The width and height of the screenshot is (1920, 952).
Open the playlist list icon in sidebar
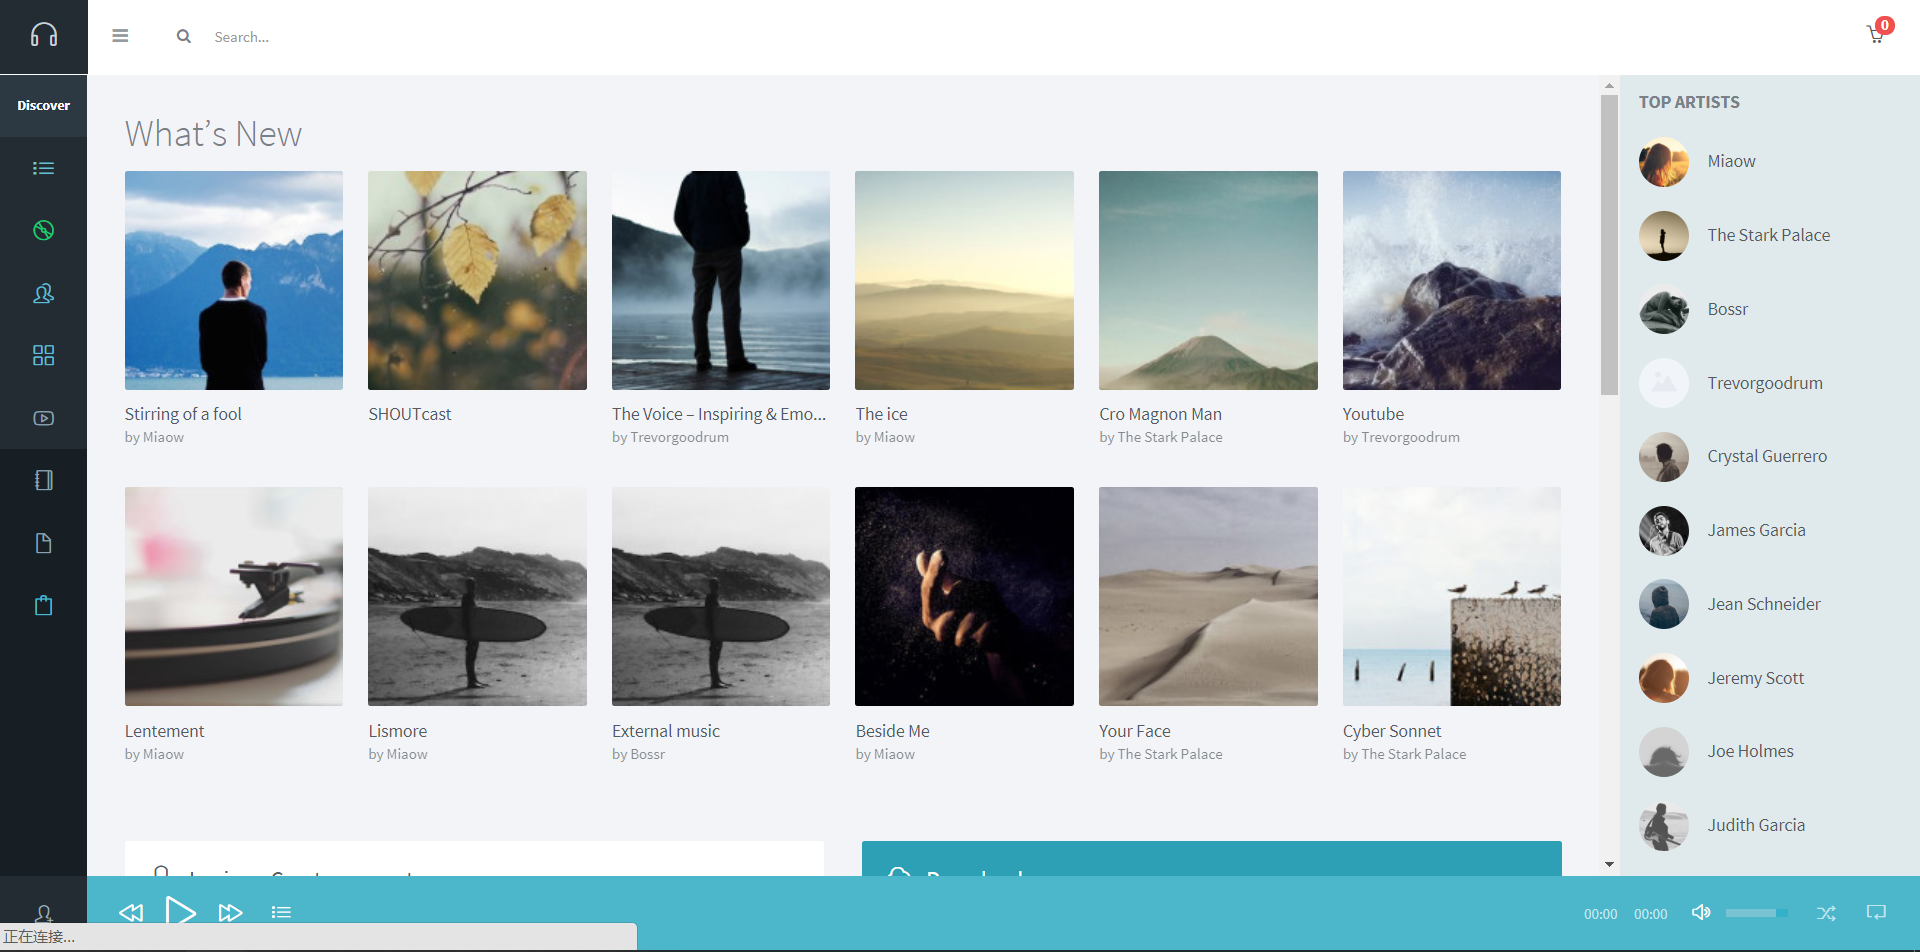pos(43,168)
